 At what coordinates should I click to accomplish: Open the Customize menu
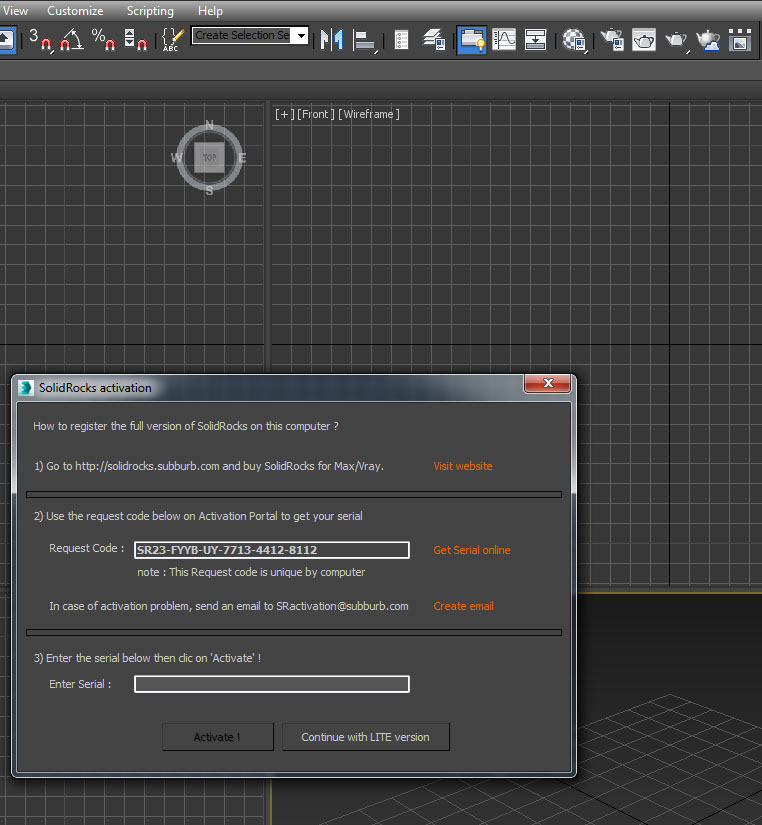click(75, 11)
